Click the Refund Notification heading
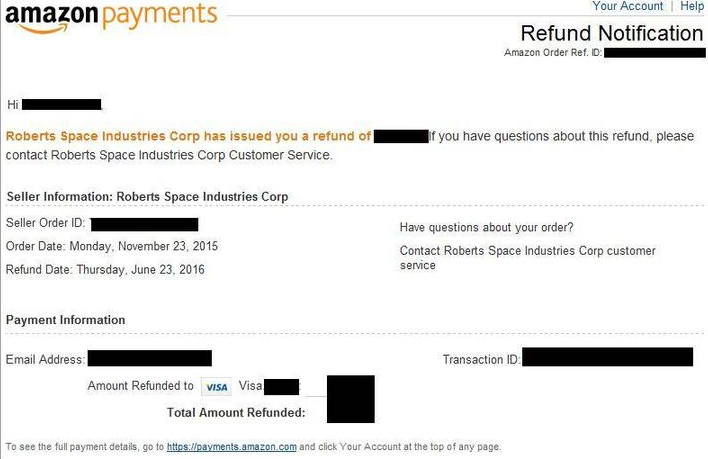 pyautogui.click(x=611, y=33)
